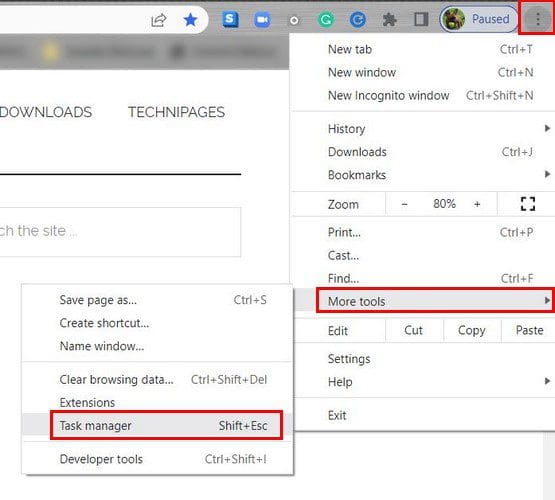
Task: Click the Paused profile button
Action: click(x=479, y=19)
